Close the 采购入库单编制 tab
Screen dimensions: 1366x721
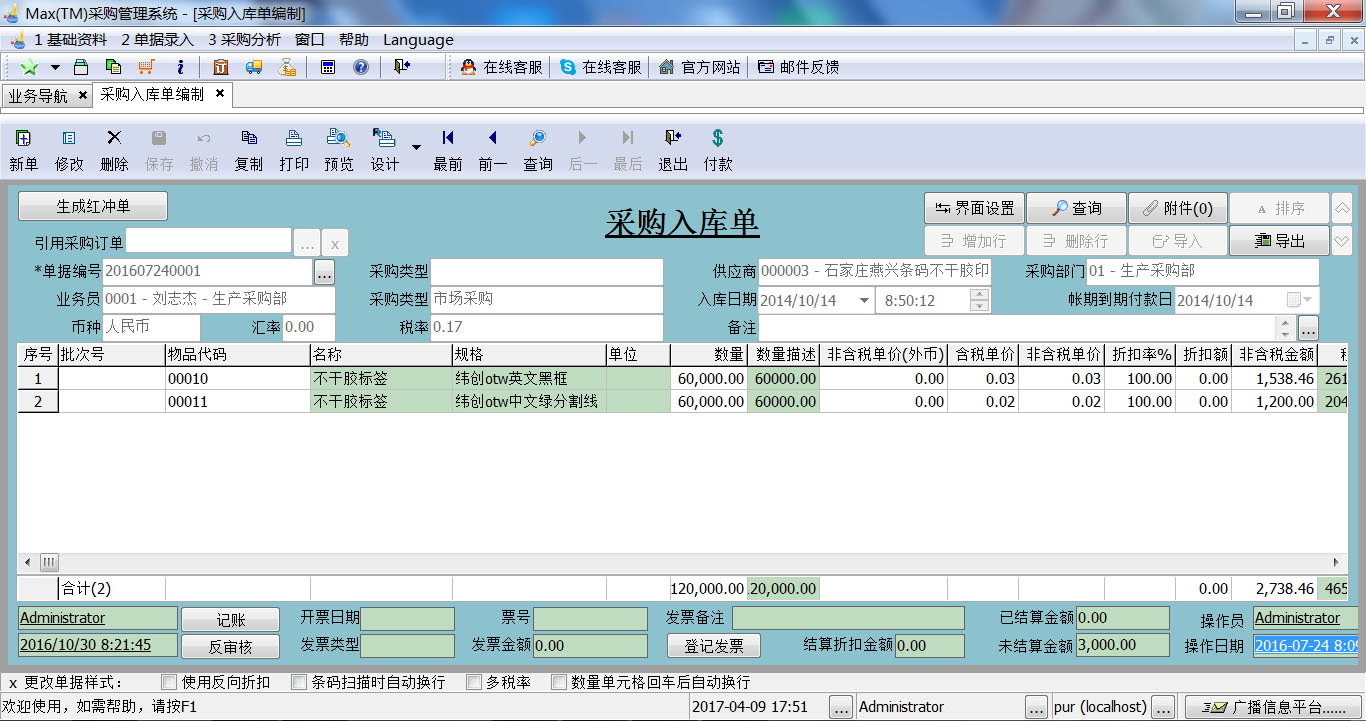220,94
